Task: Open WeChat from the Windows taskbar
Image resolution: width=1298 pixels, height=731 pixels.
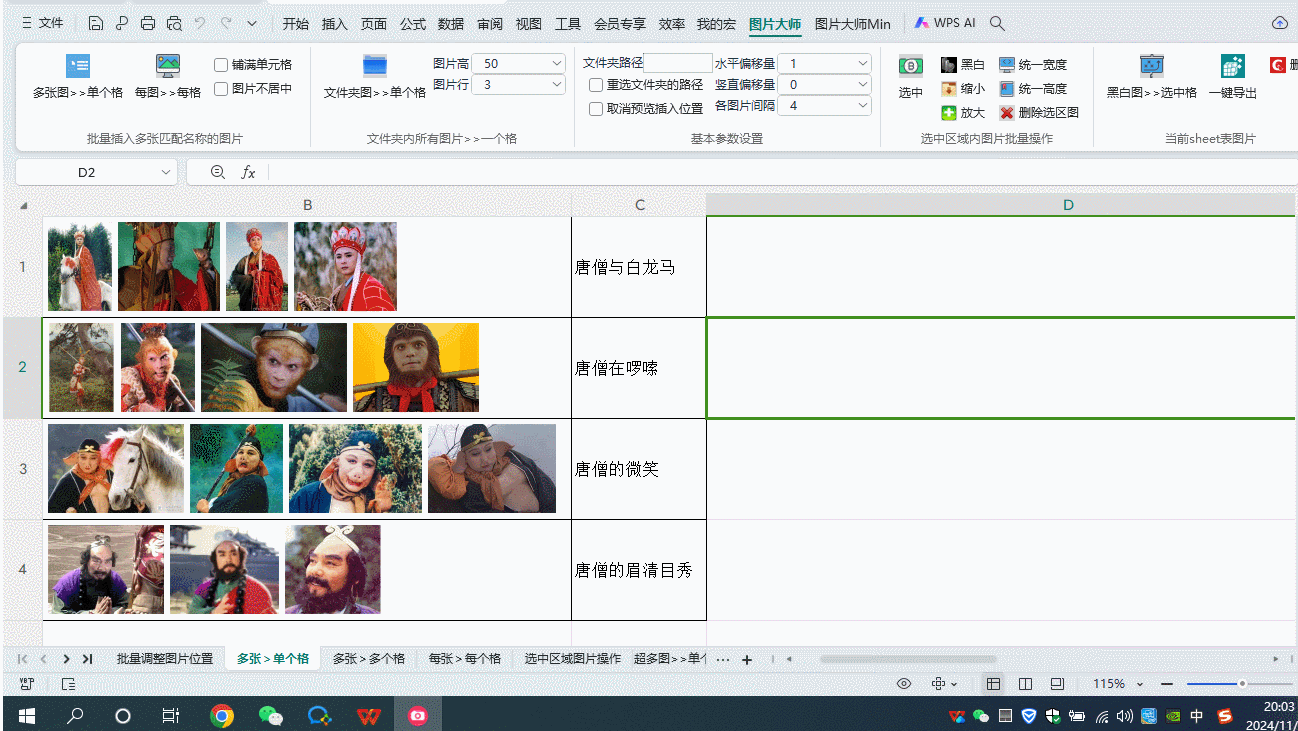Action: pyautogui.click(x=271, y=715)
